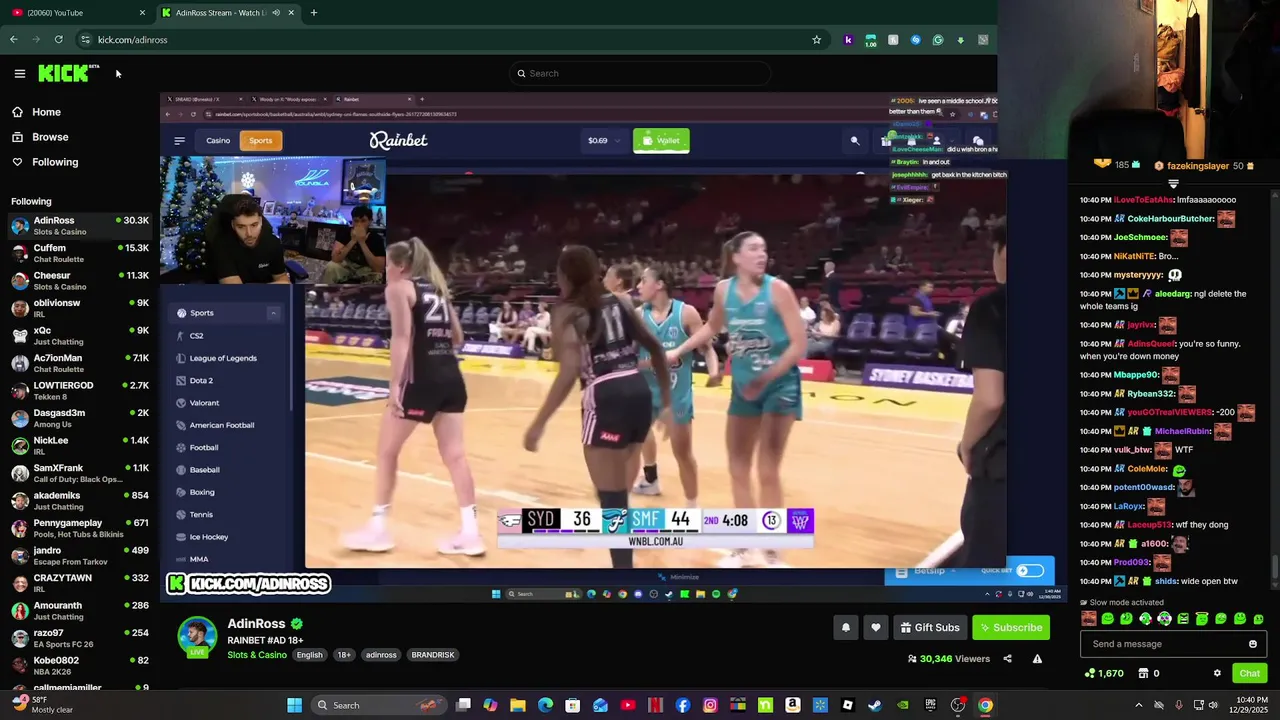Toggle stream notifications bell
Image resolution: width=1280 pixels, height=720 pixels.
click(846, 628)
